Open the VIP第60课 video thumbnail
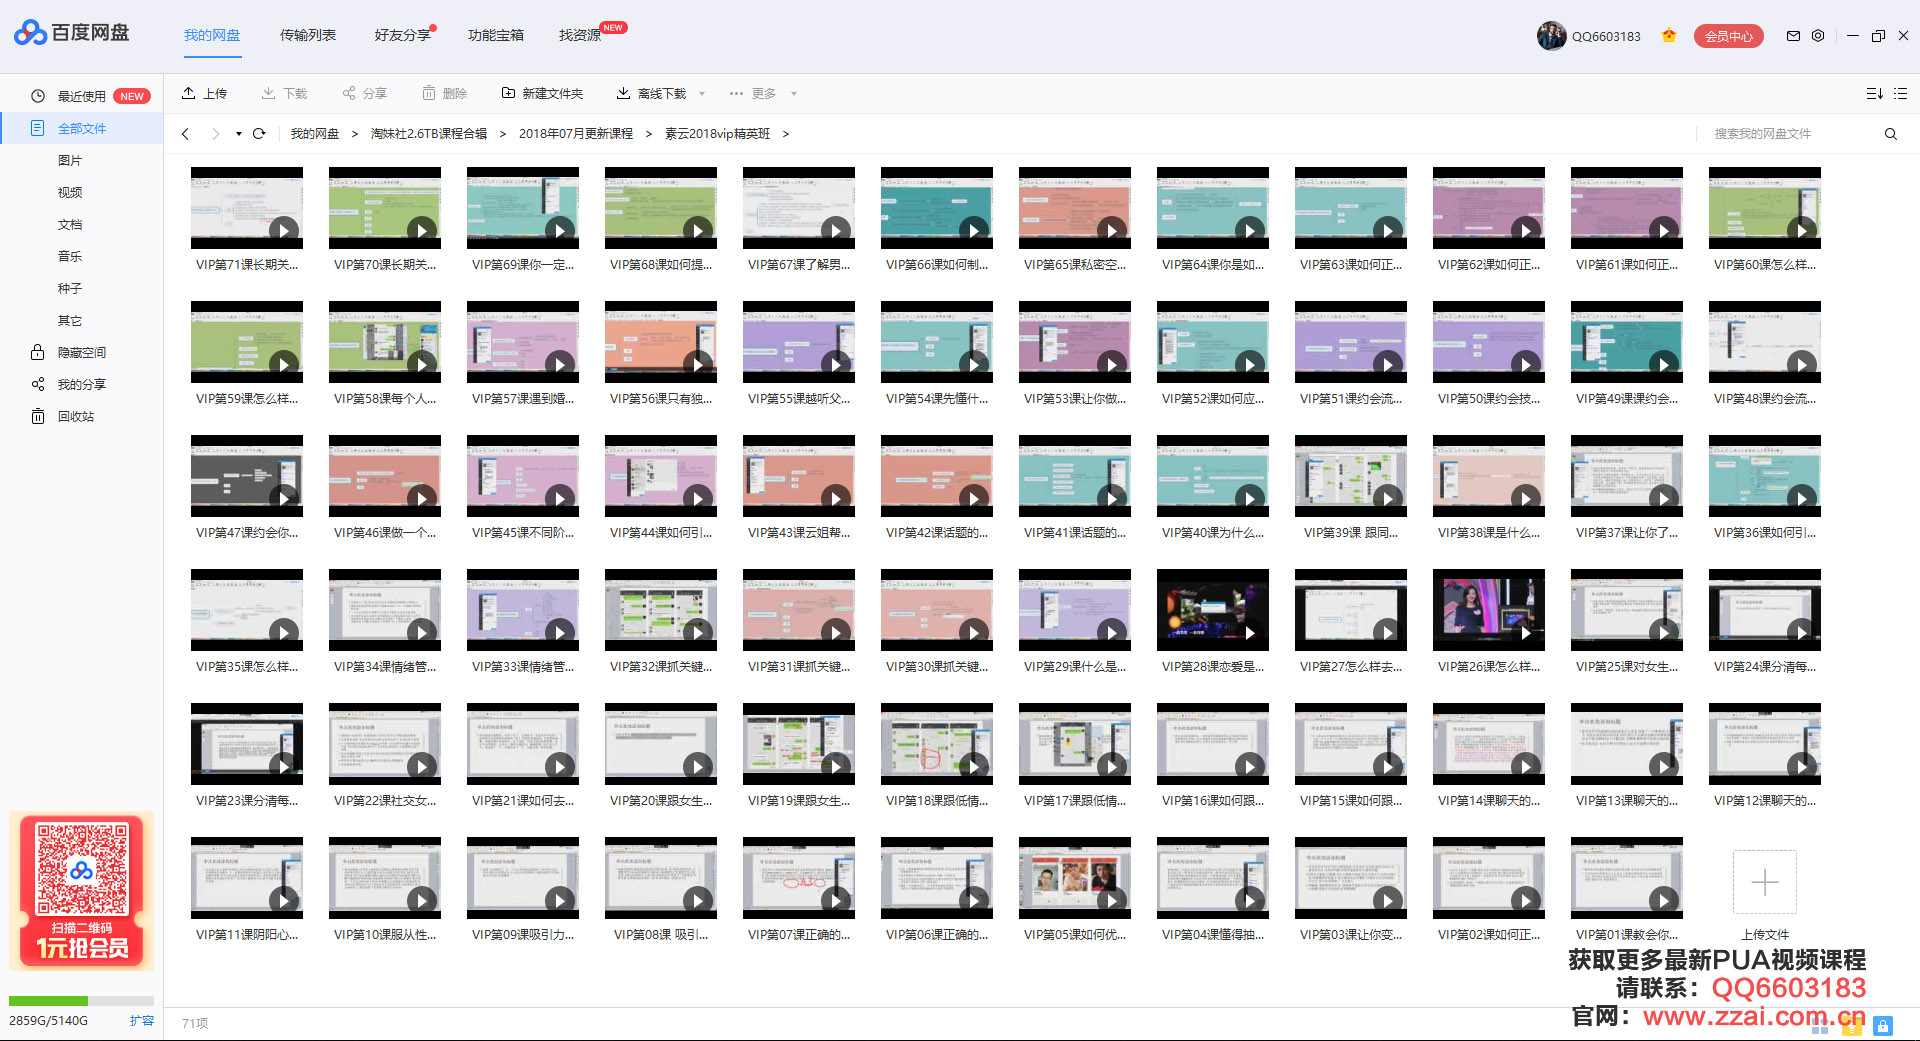 tap(1765, 208)
